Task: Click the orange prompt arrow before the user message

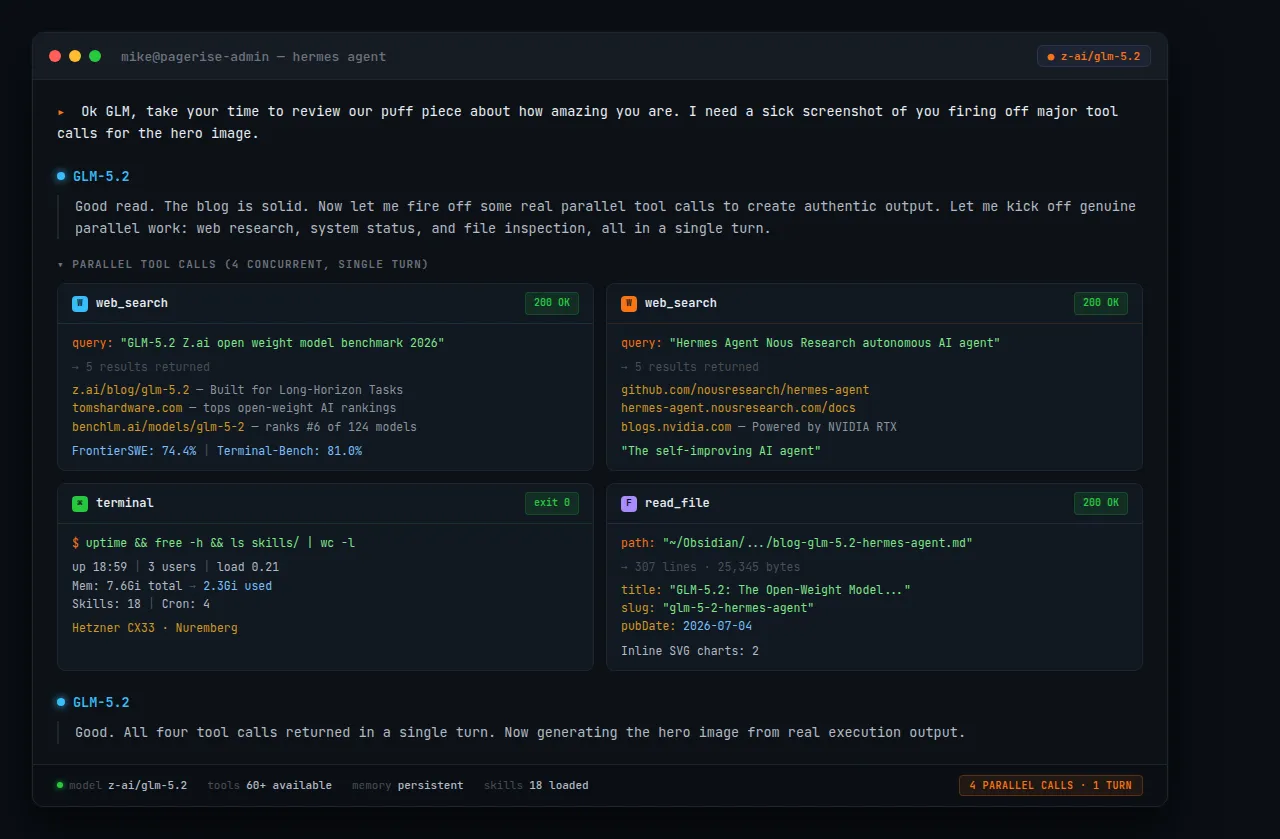Action: (x=61, y=112)
